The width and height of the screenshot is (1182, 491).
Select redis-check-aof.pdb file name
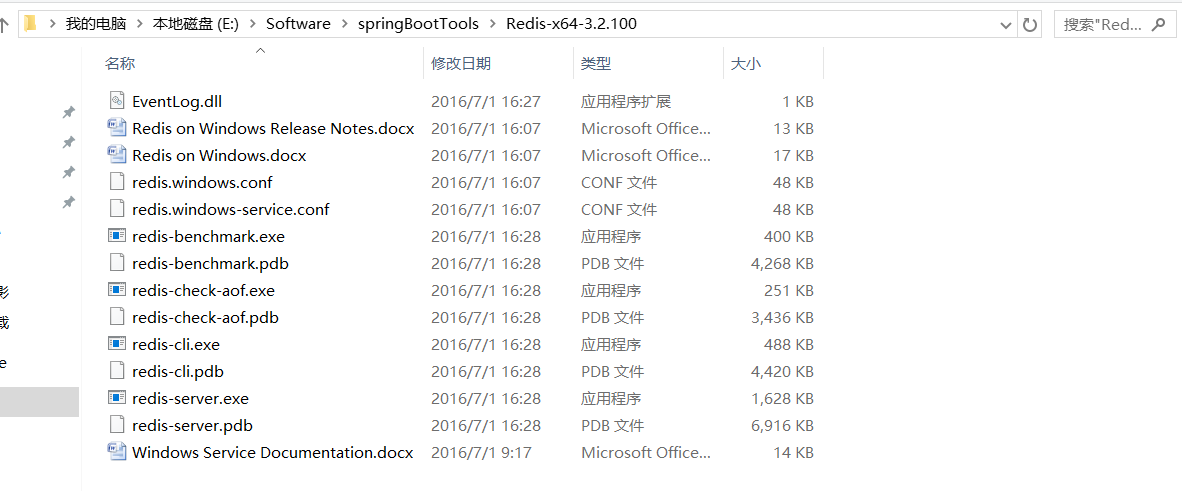[x=205, y=318]
